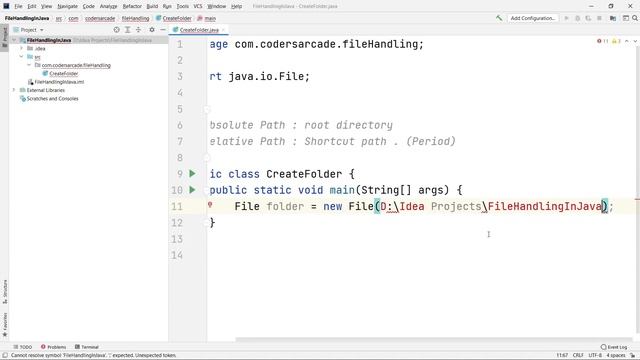Open the File menu
Screen dimensions: 640x360
pyautogui.click(x=18, y=6)
